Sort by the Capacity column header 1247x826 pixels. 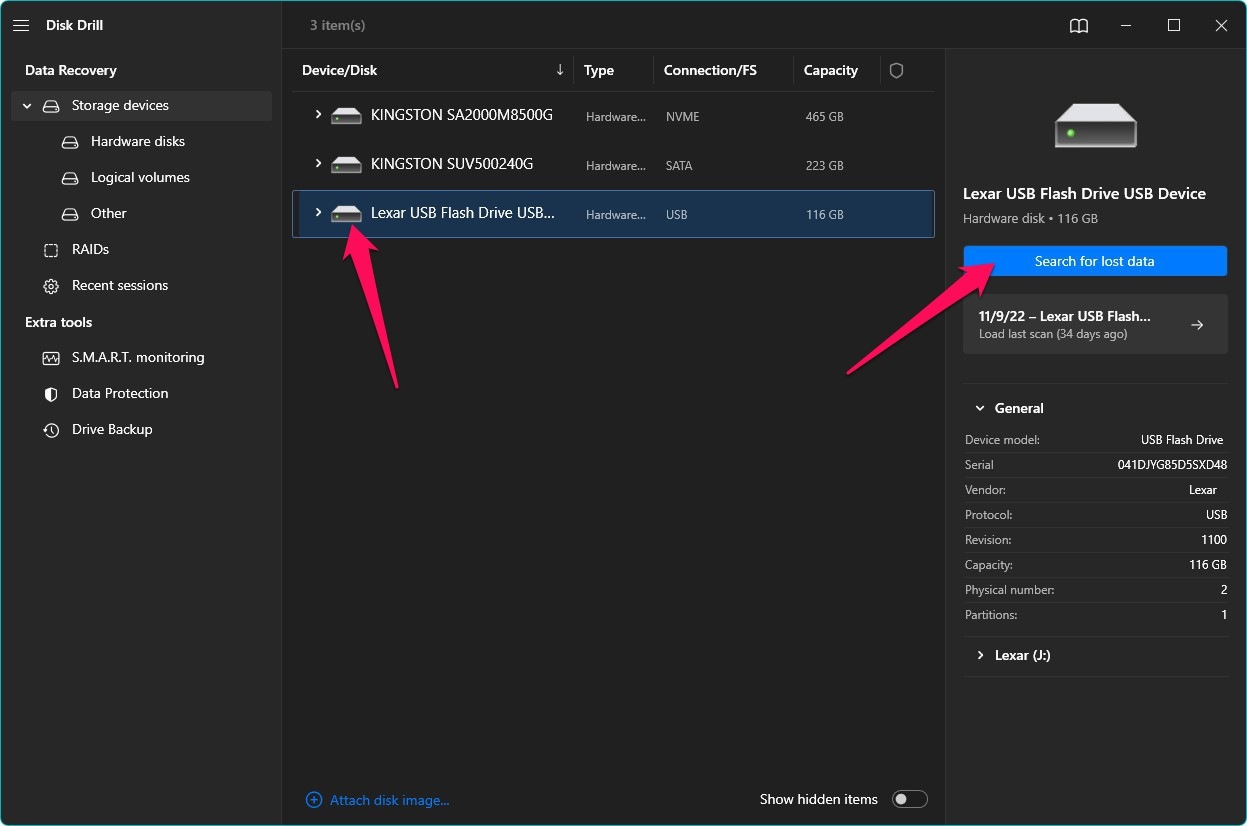(831, 70)
